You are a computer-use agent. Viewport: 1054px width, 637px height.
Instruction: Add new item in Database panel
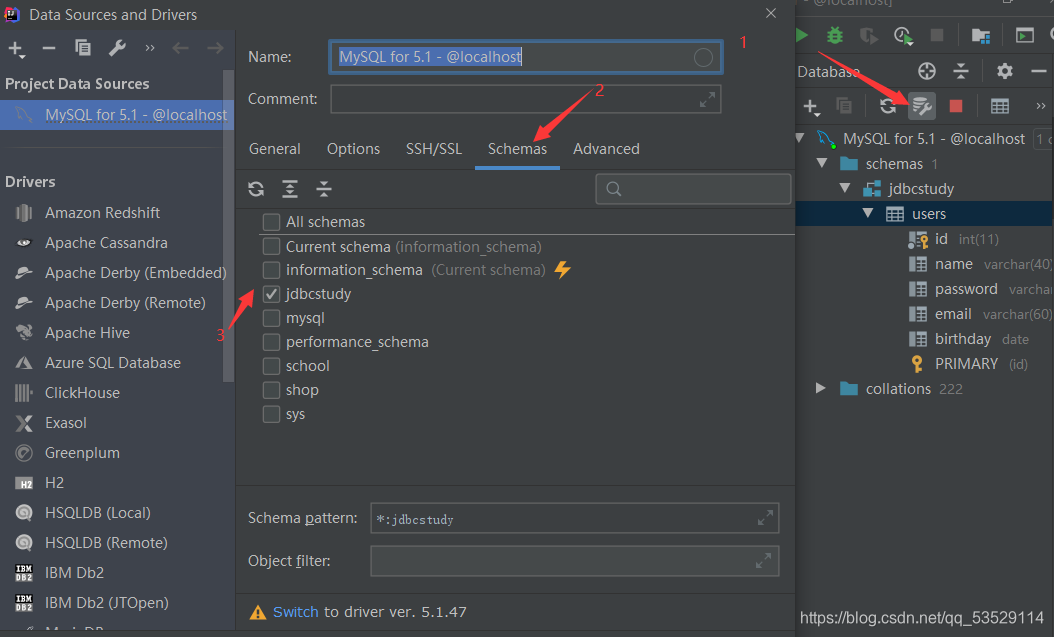(811, 106)
